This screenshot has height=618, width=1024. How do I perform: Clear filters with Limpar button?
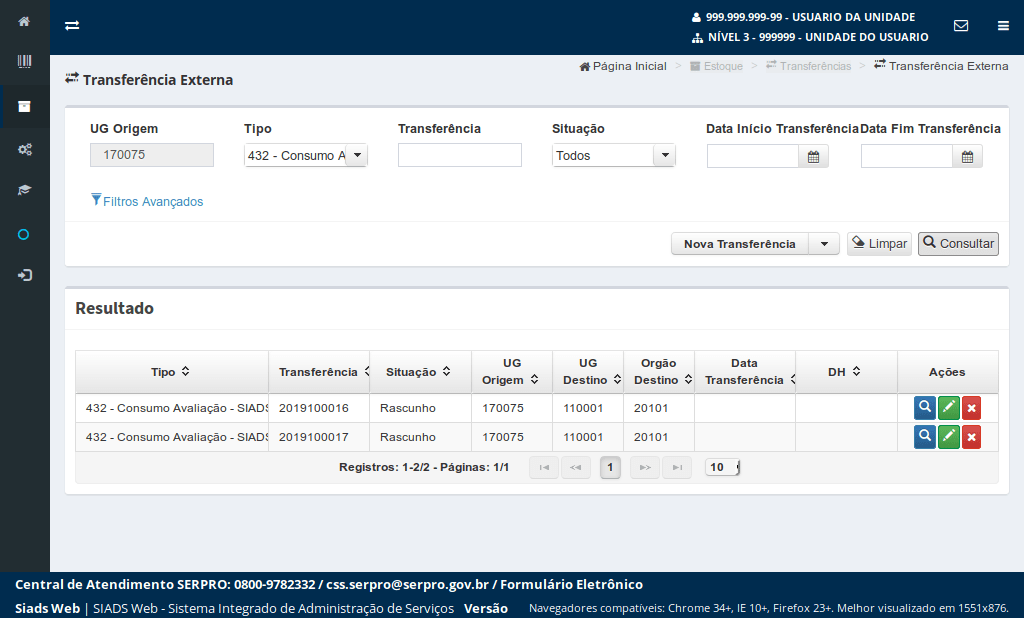click(x=879, y=244)
